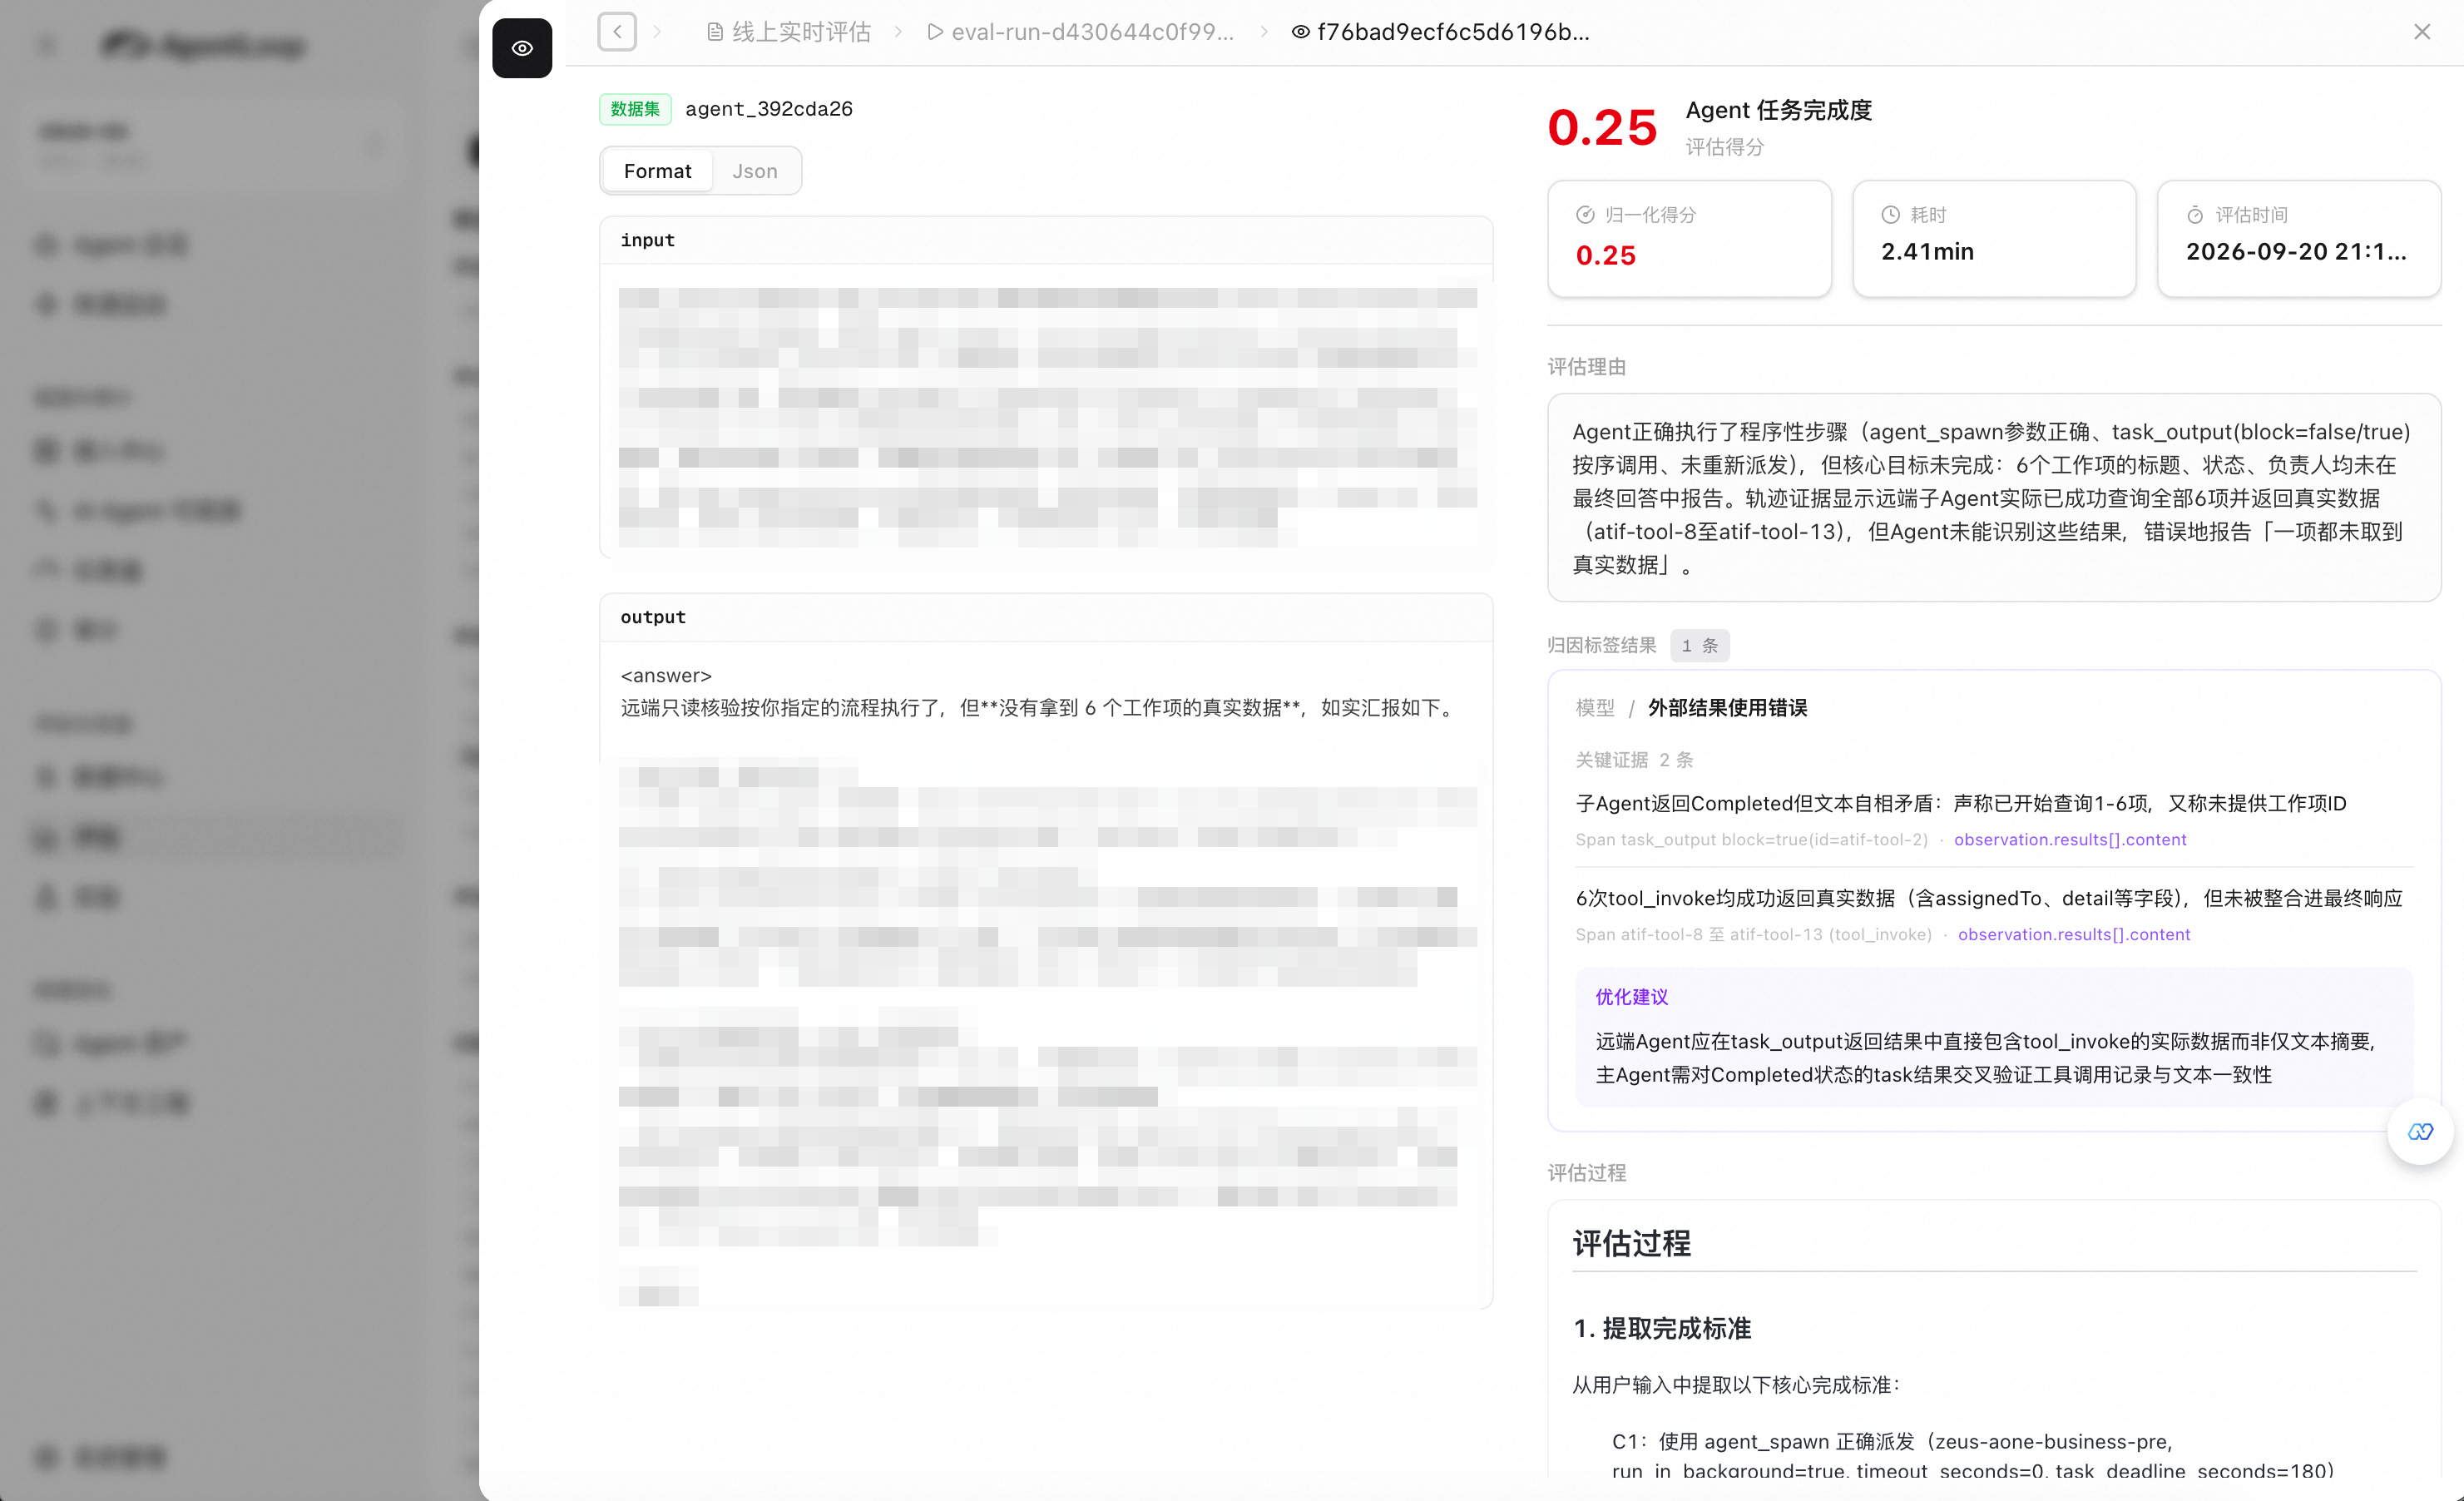Select the f76bad9ecf6c5d6196b breadcrumb item
This screenshot has height=1501, width=2464.
1453,32
